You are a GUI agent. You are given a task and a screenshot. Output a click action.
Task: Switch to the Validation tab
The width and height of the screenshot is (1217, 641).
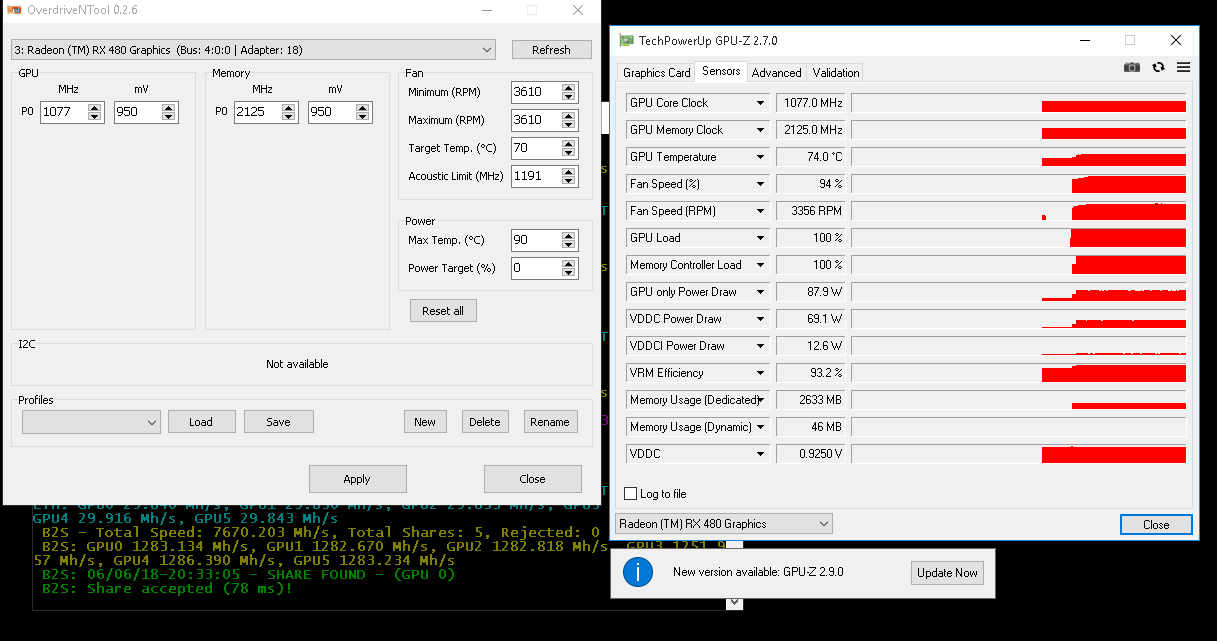pyautogui.click(x=835, y=73)
